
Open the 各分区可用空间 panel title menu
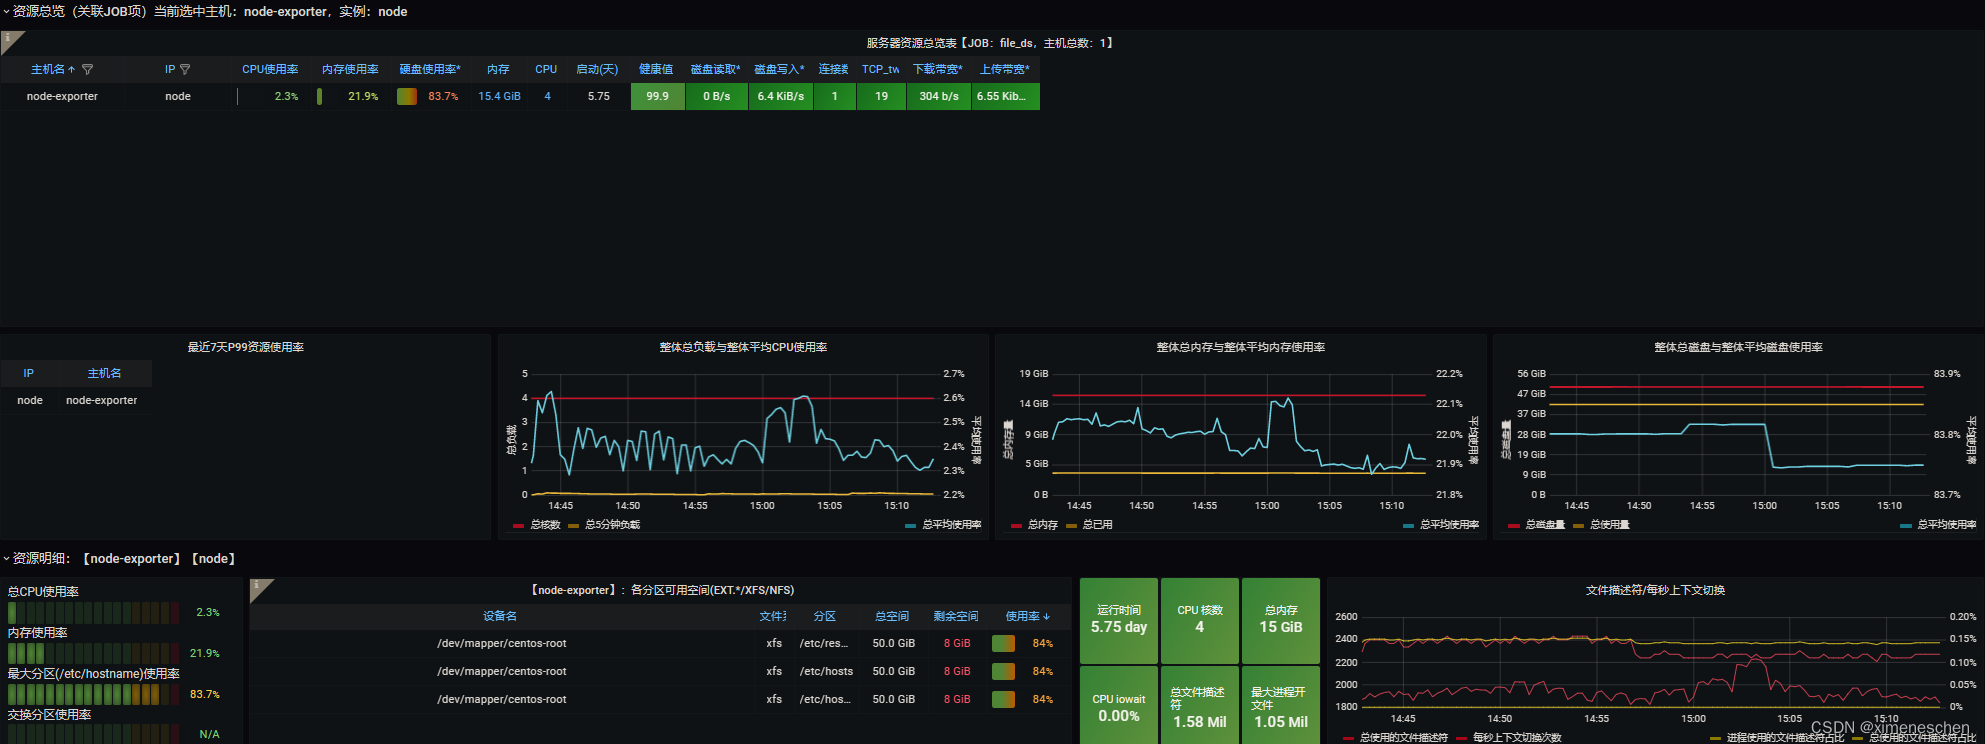tap(661, 590)
